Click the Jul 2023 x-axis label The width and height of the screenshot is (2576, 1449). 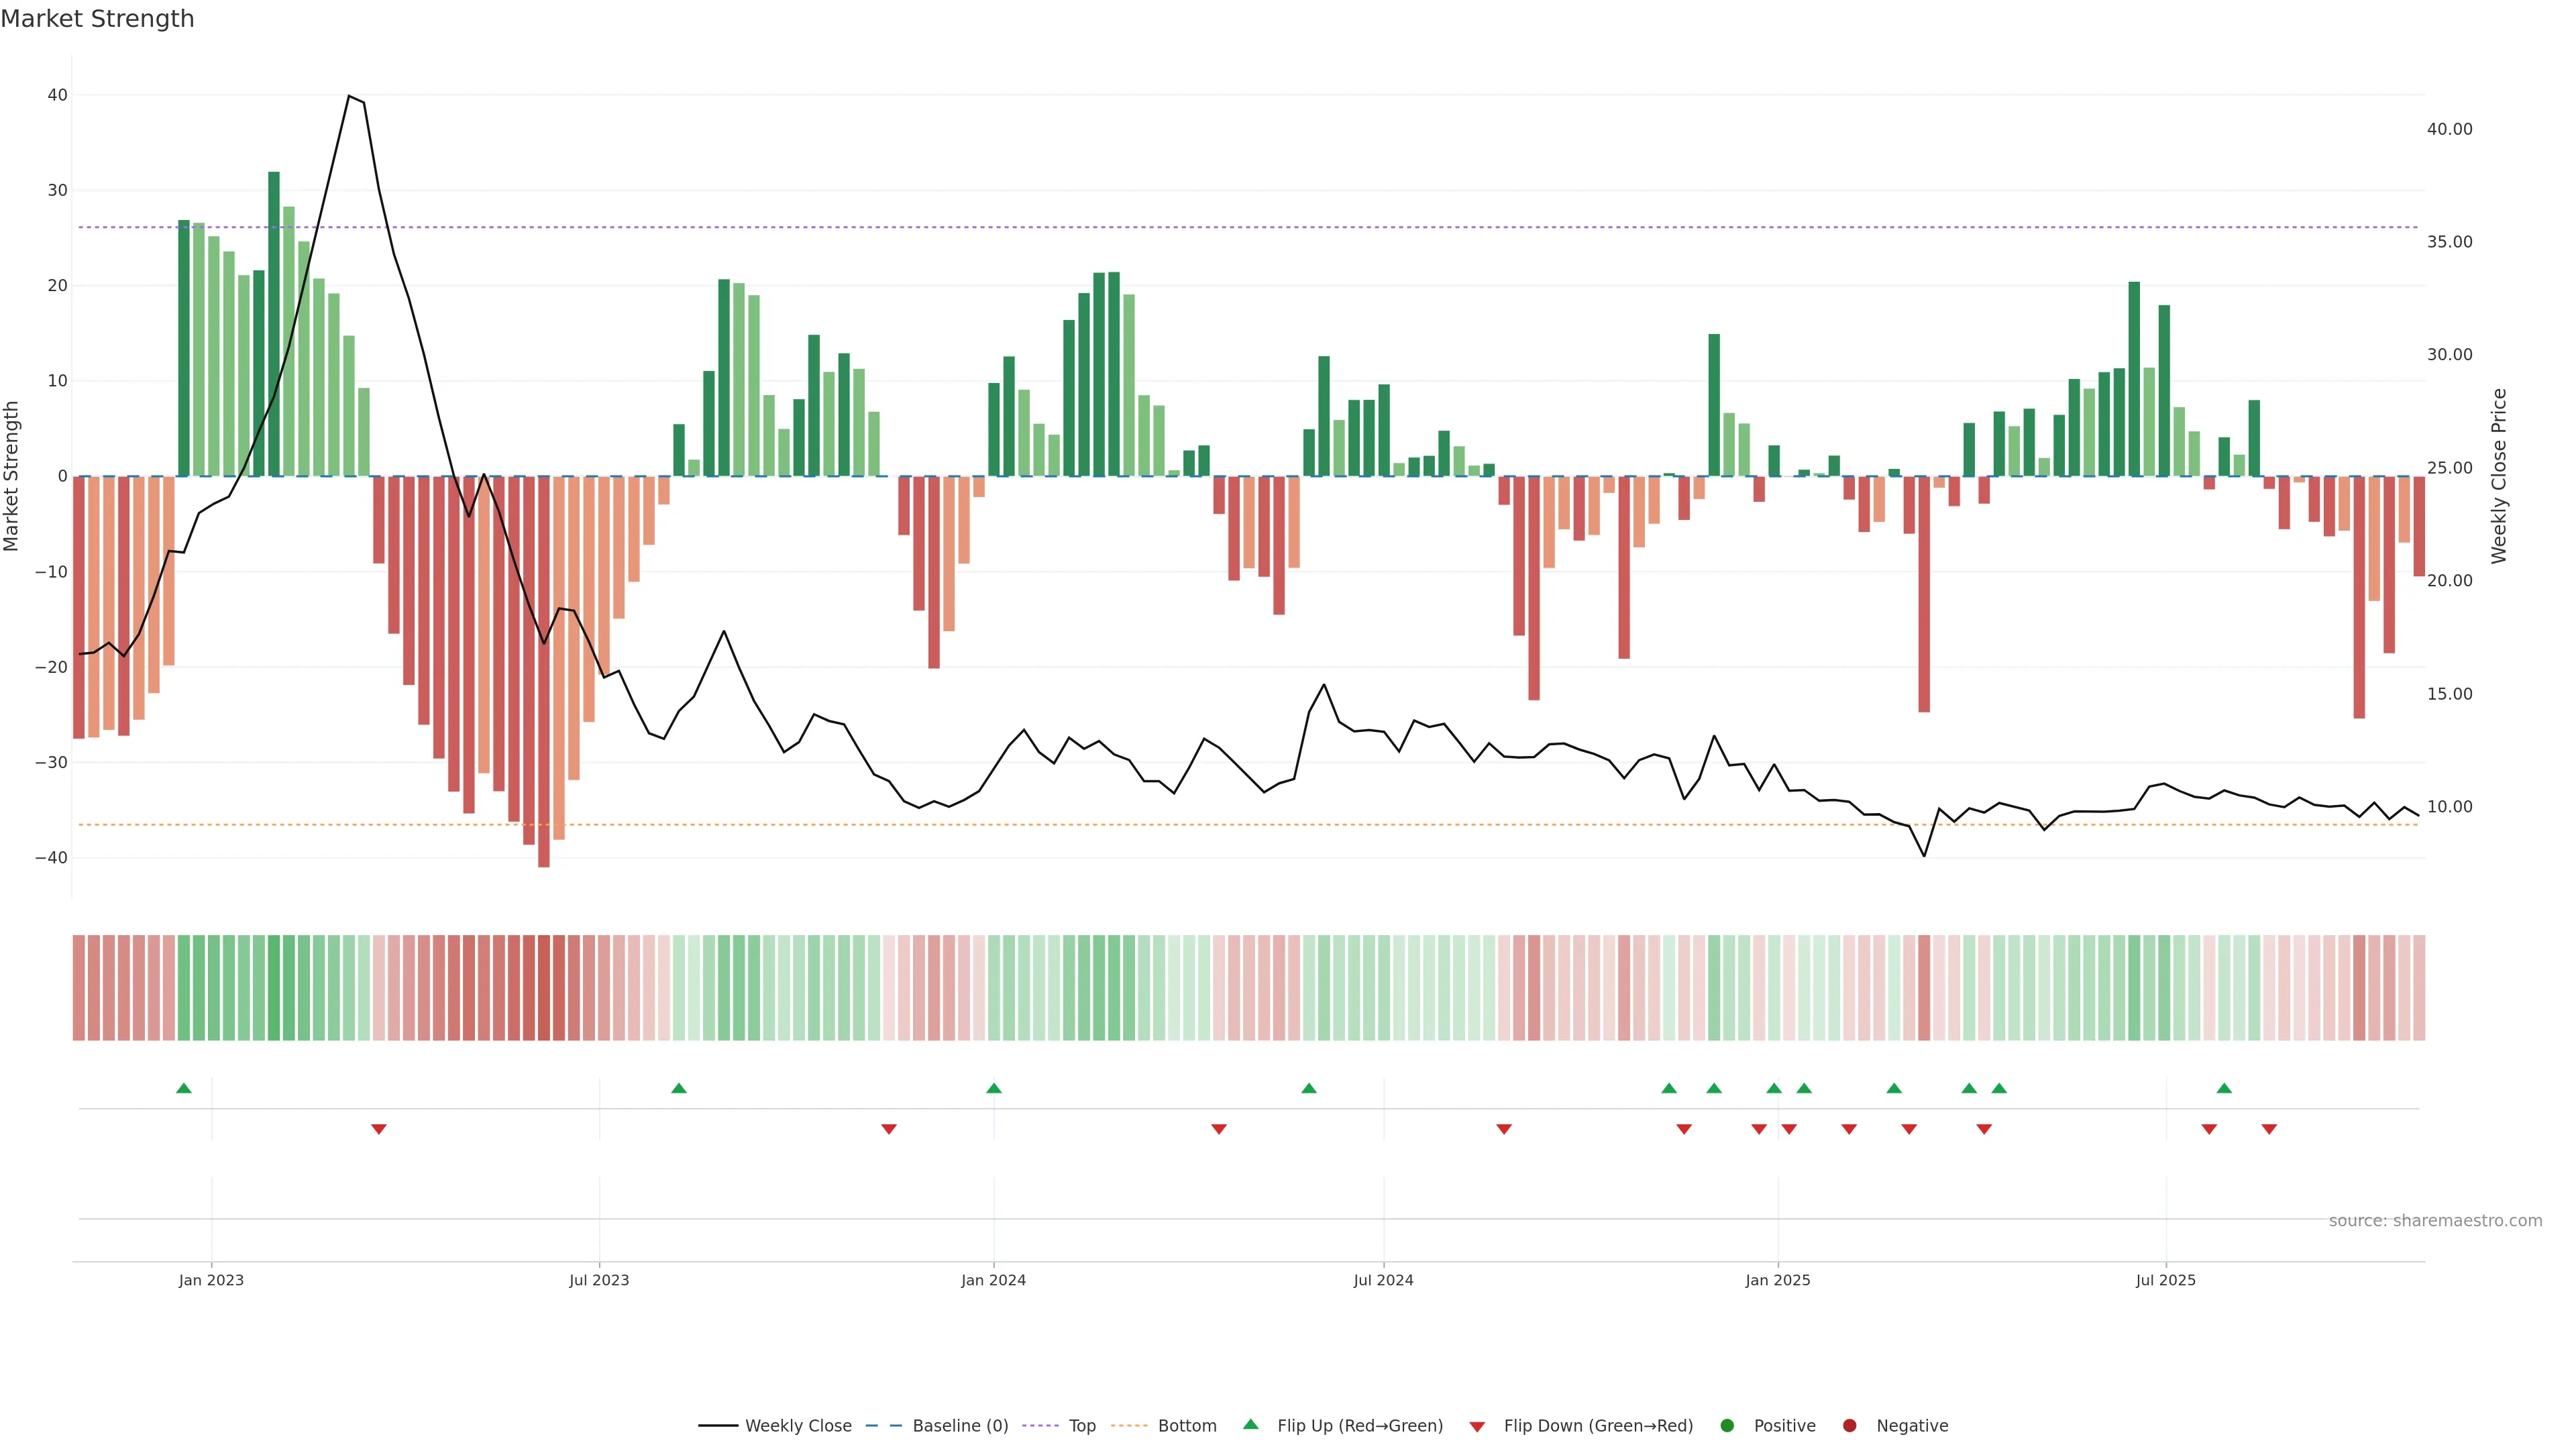coord(599,1280)
